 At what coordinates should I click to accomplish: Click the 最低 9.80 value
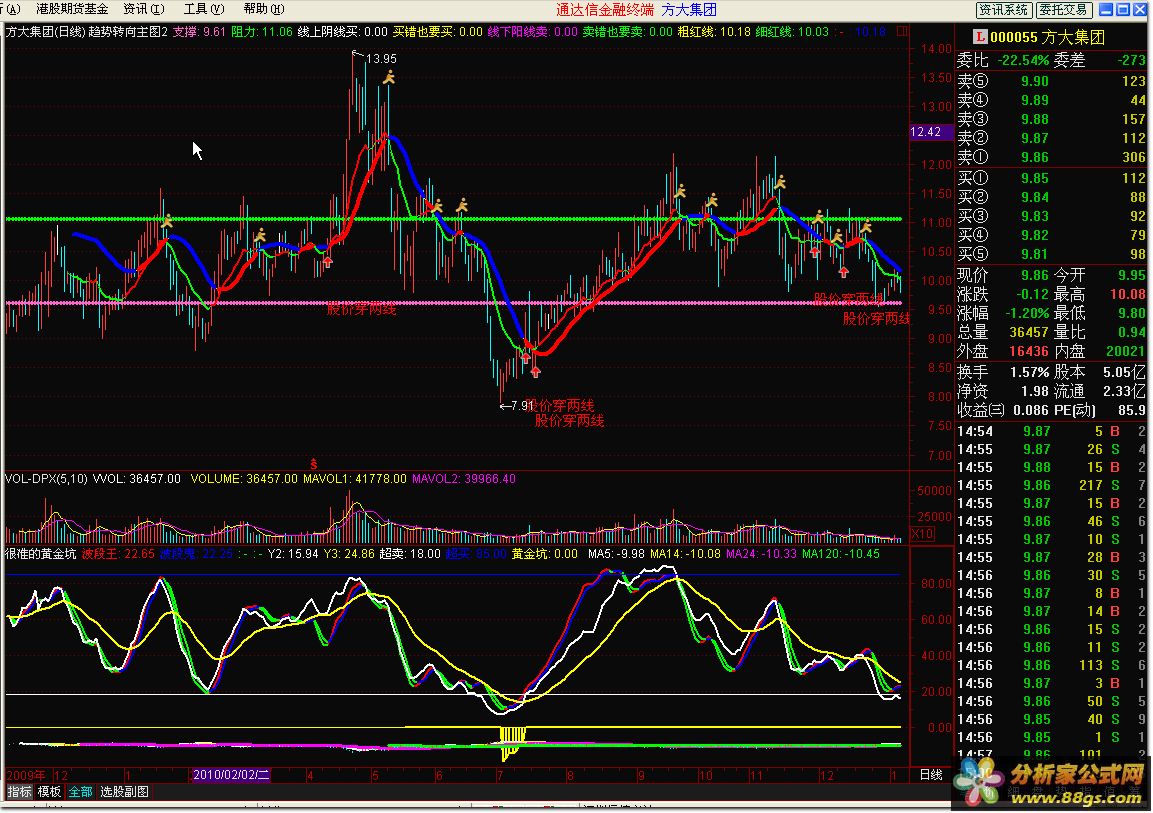click(1131, 313)
